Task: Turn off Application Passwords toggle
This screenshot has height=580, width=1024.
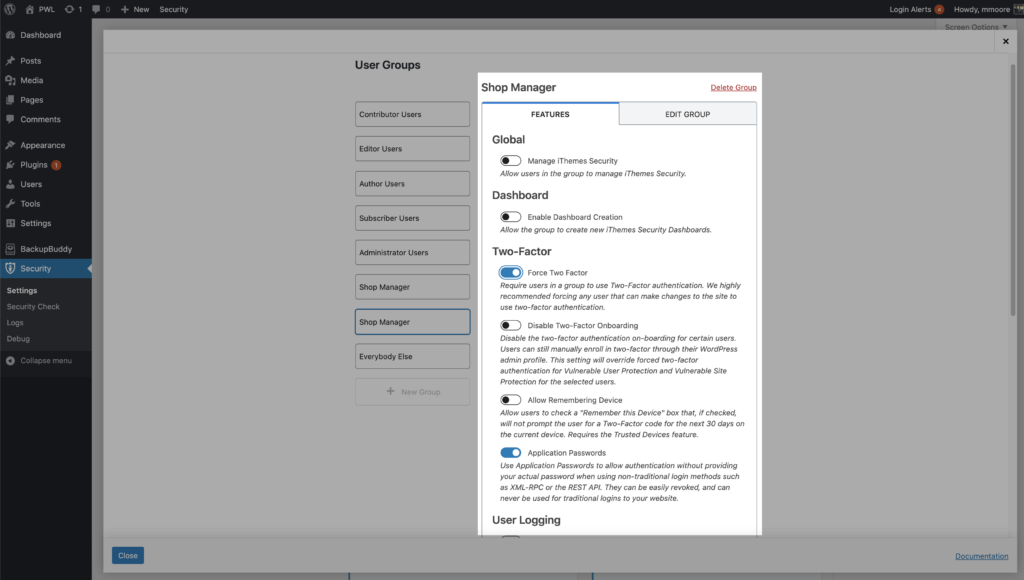Action: pos(511,453)
